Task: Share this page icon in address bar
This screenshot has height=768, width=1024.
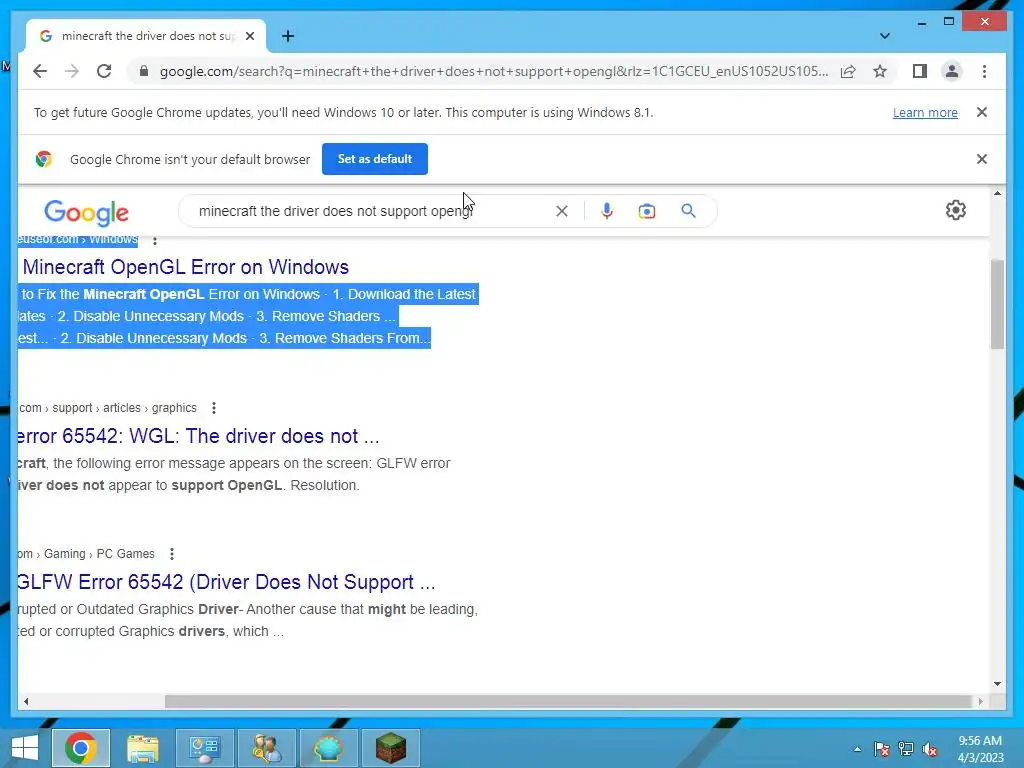Action: click(x=848, y=71)
